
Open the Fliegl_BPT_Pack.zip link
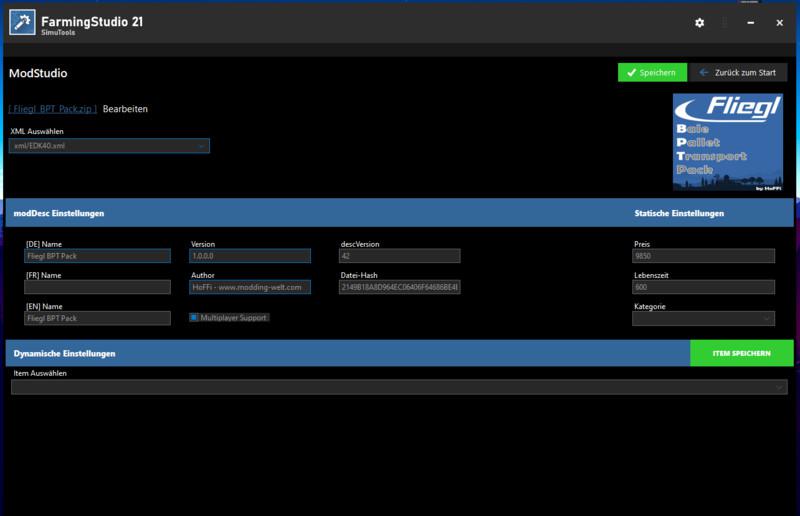53,109
